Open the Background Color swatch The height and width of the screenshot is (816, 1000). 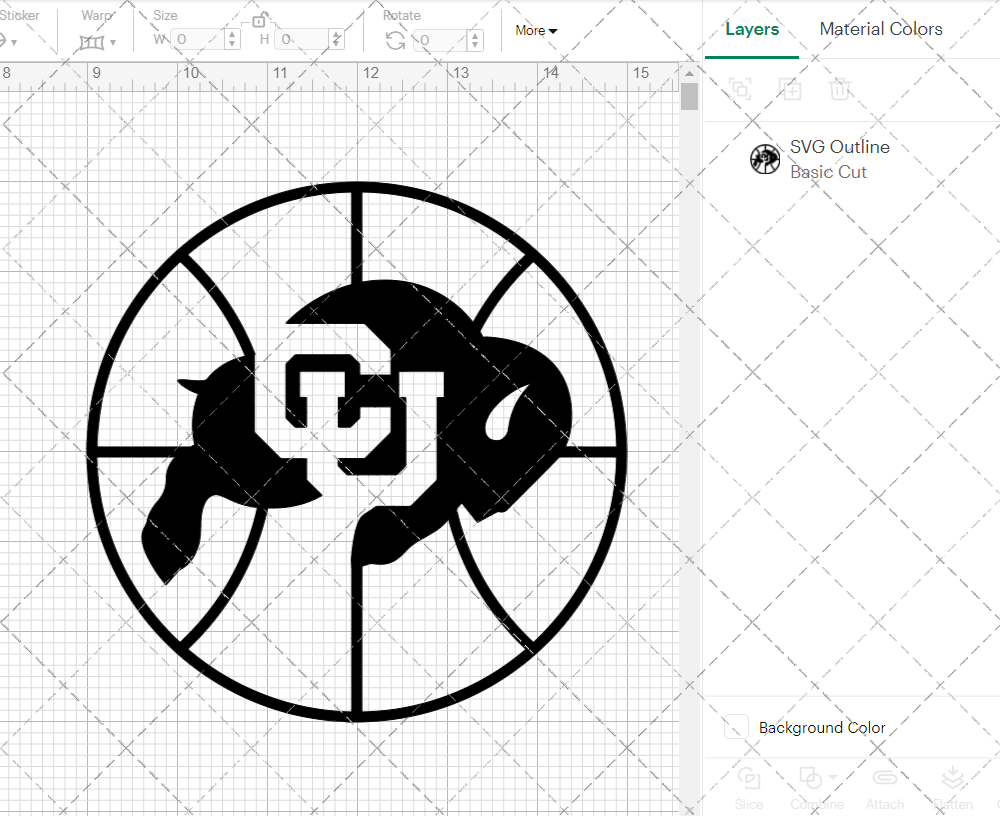tap(736, 727)
